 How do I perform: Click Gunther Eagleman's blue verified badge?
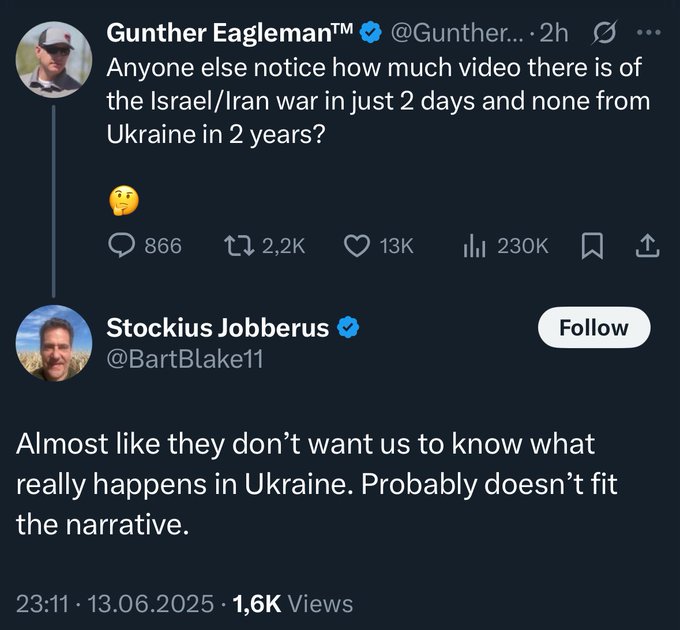(370, 33)
